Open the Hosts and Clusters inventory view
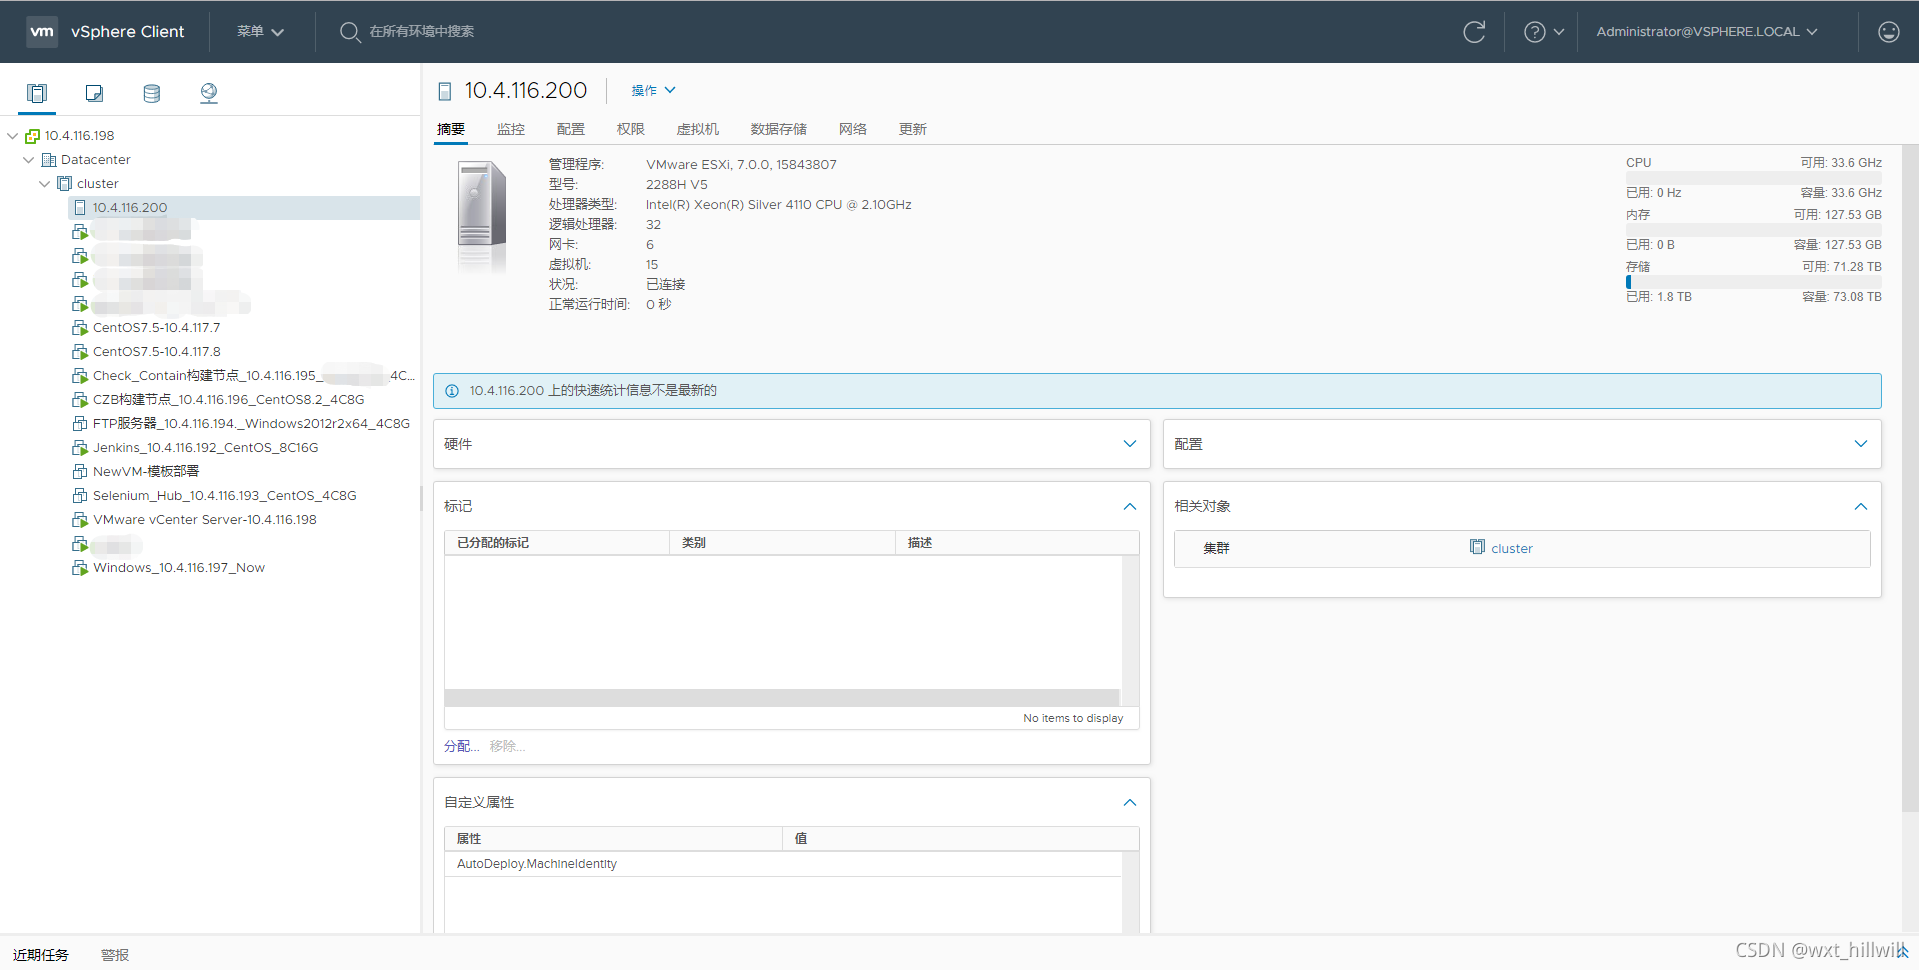This screenshot has height=970, width=1919. coord(37,93)
